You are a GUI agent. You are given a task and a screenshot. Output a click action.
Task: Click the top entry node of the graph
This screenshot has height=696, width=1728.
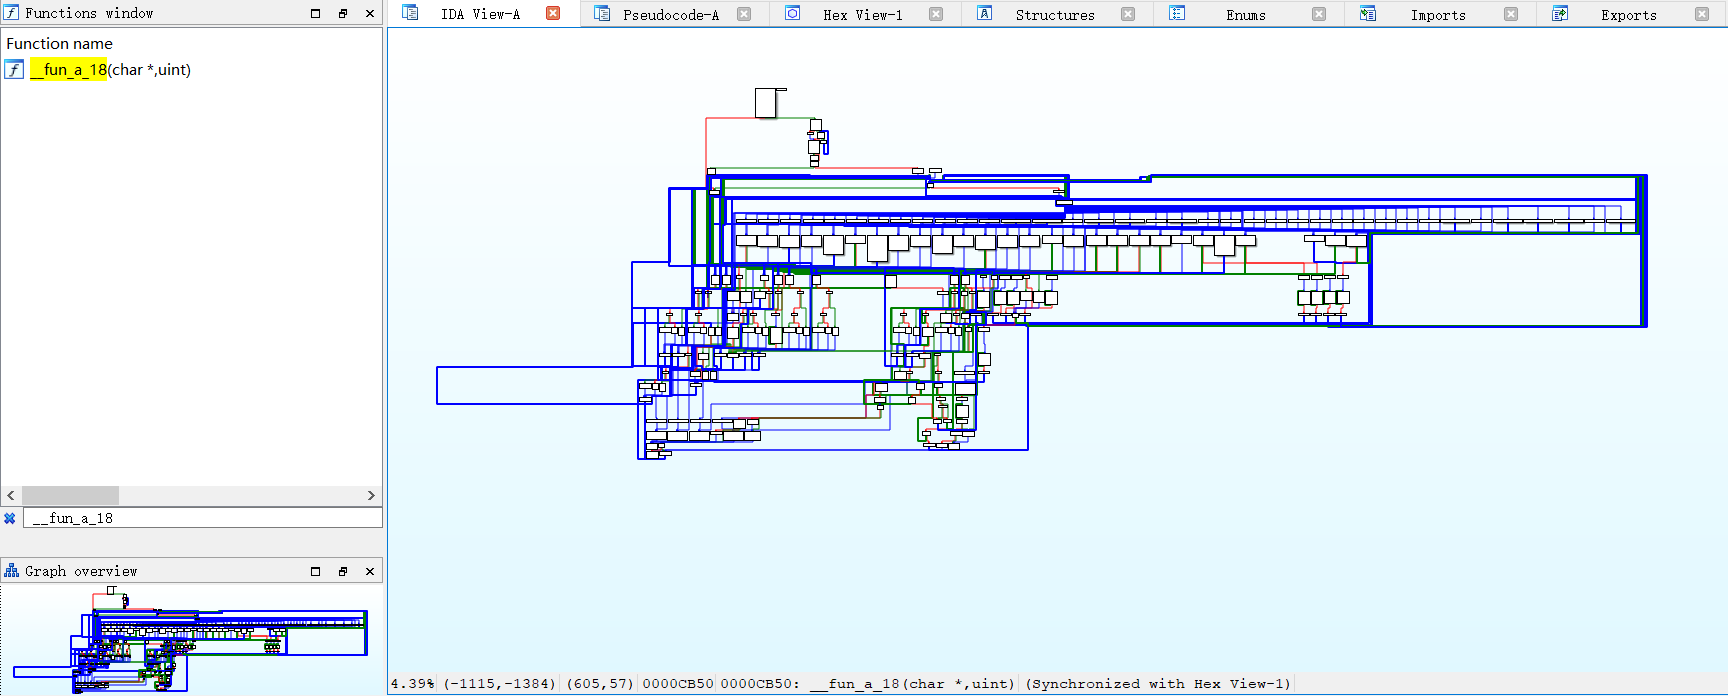point(766,103)
